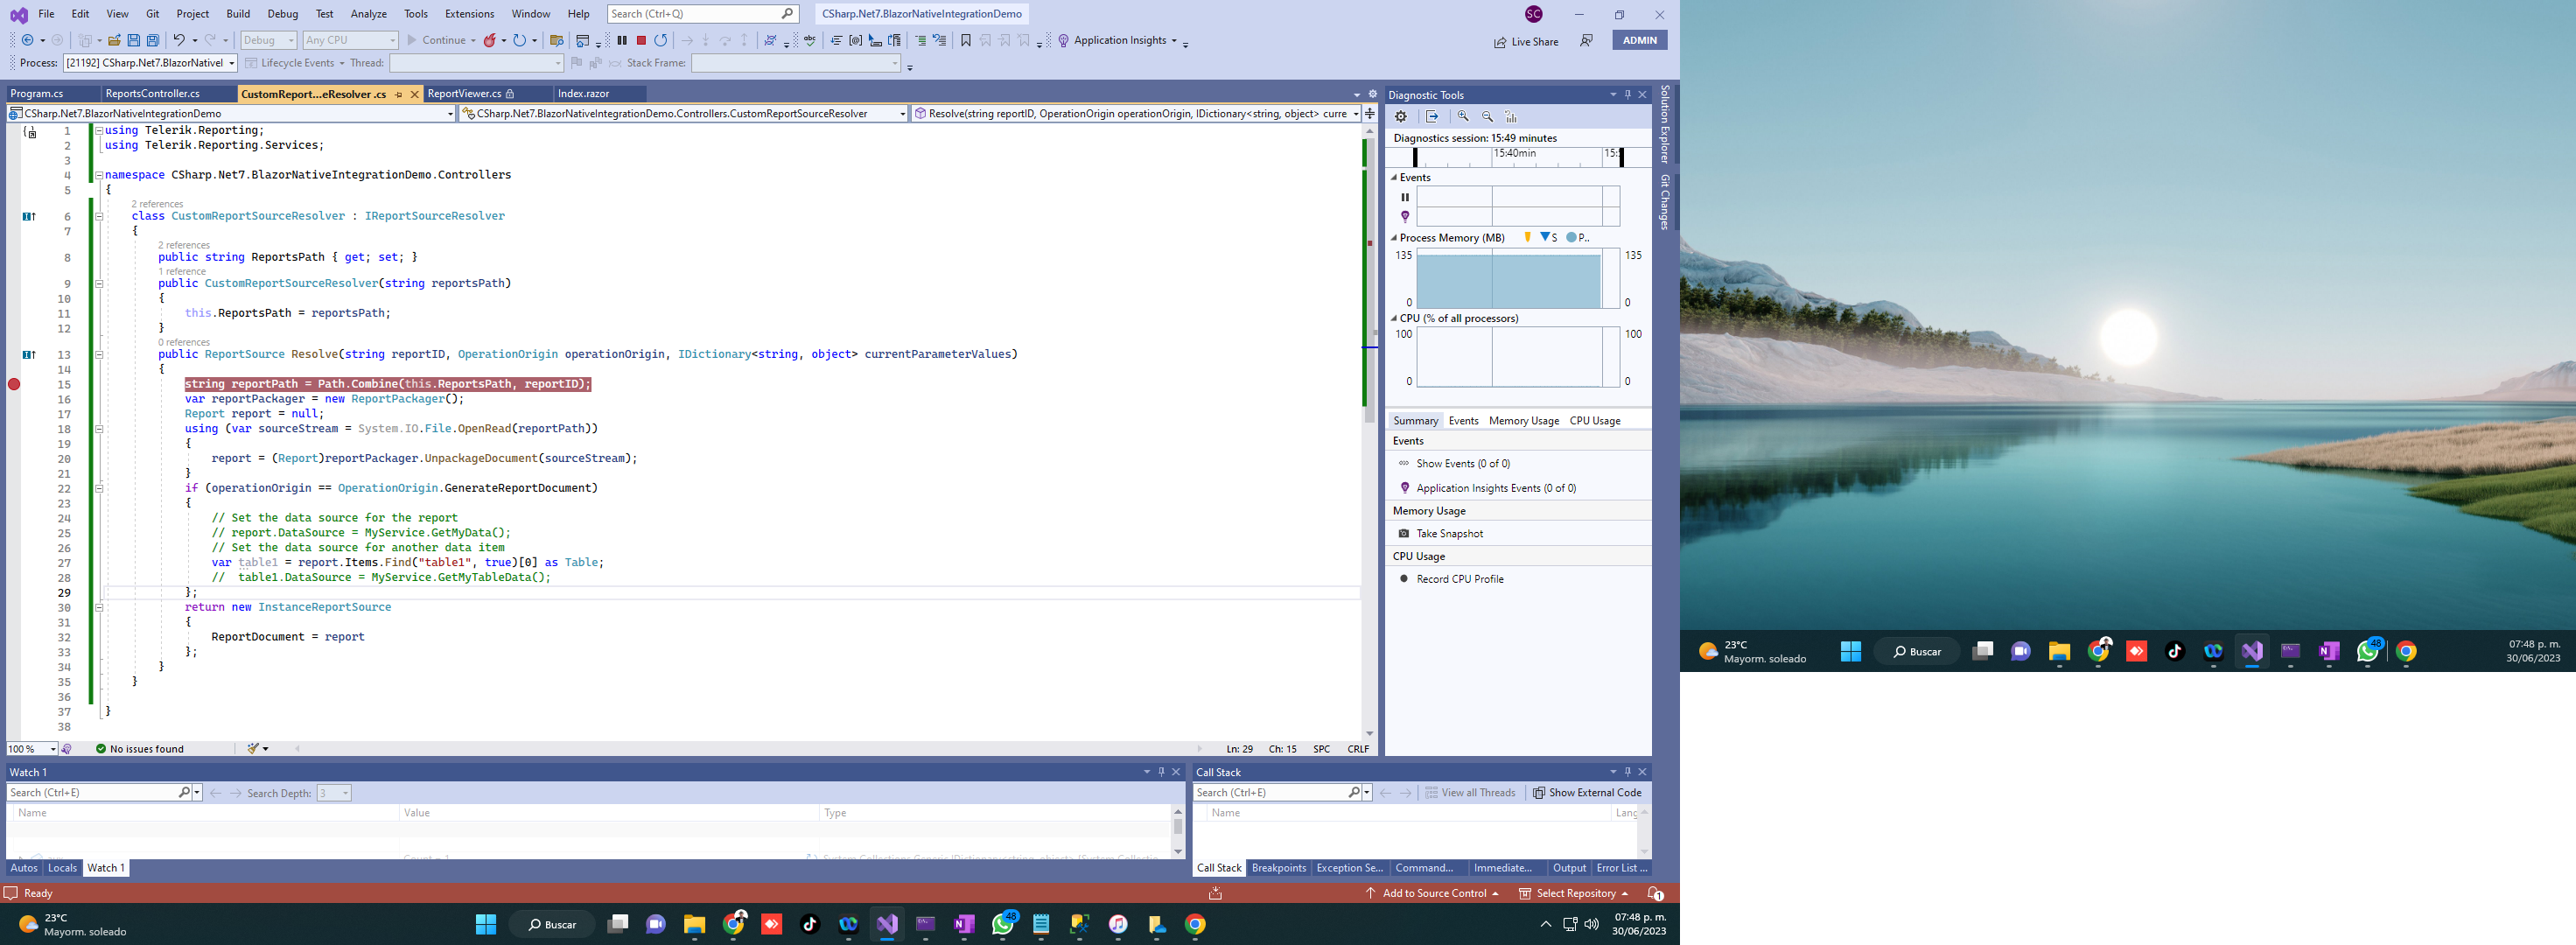Click the Continue debugging button
This screenshot has height=945, width=2576.
point(435,41)
